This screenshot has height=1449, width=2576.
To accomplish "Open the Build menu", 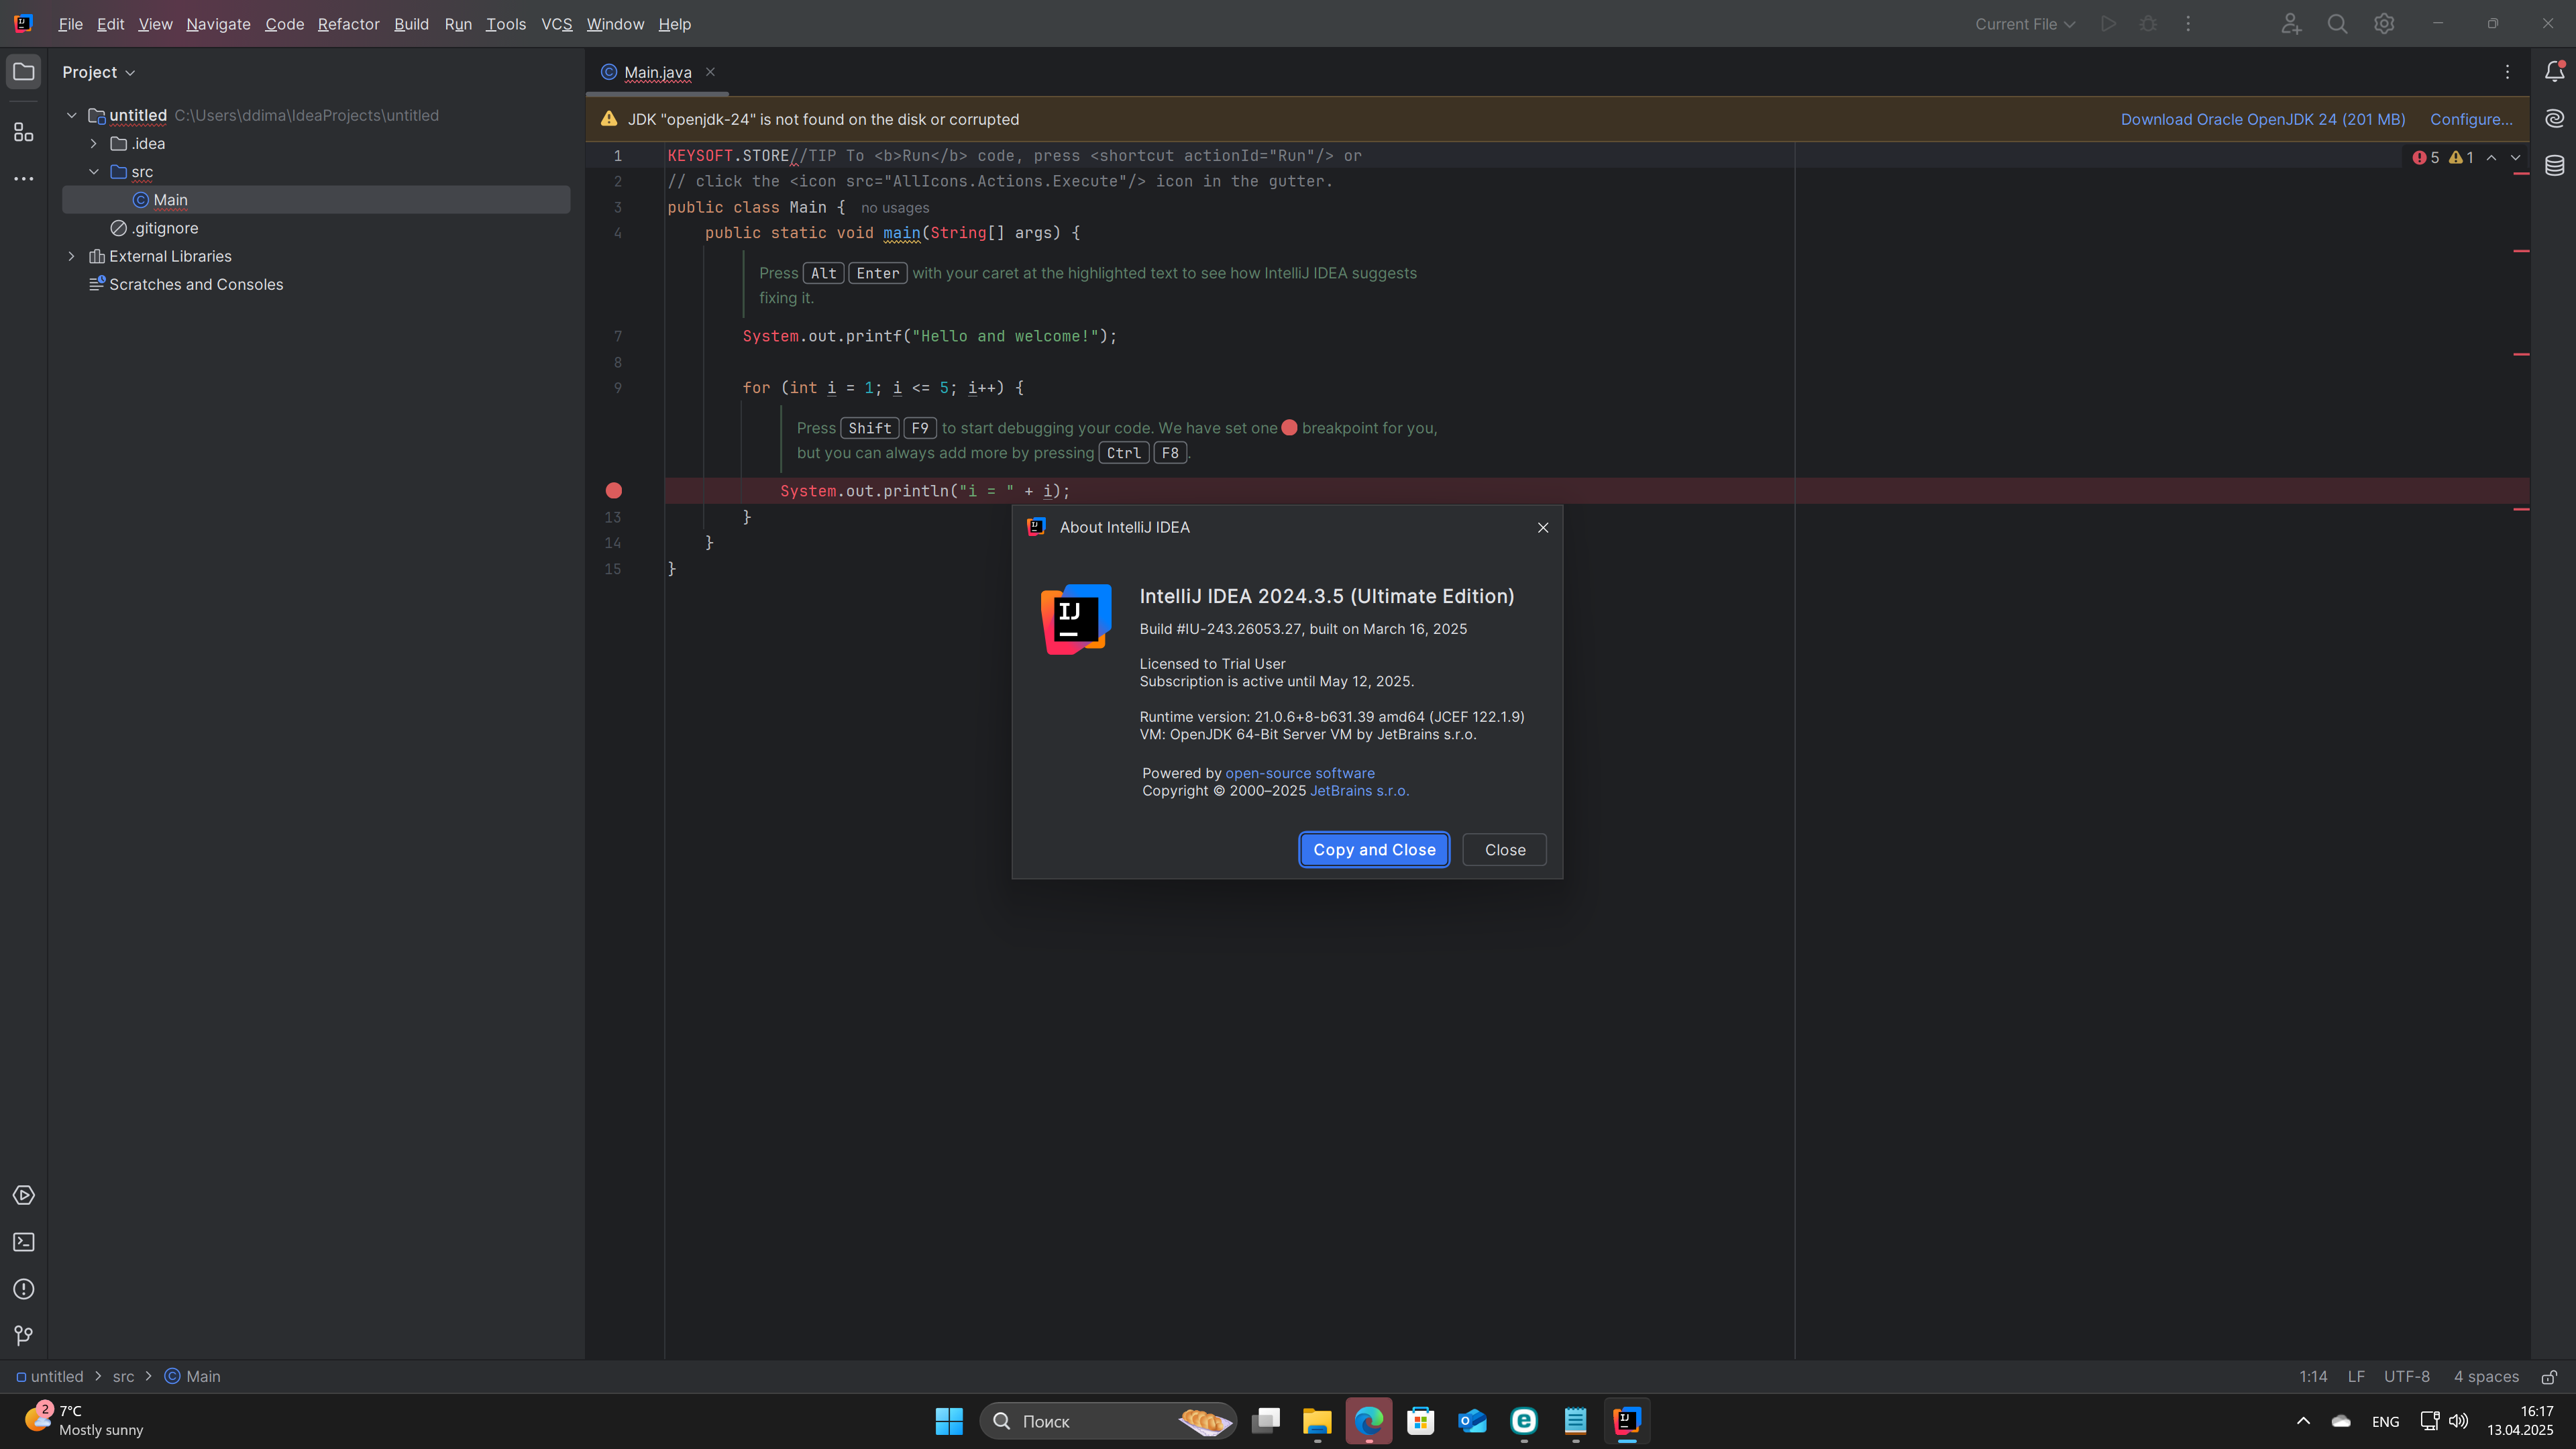I will point(411,24).
